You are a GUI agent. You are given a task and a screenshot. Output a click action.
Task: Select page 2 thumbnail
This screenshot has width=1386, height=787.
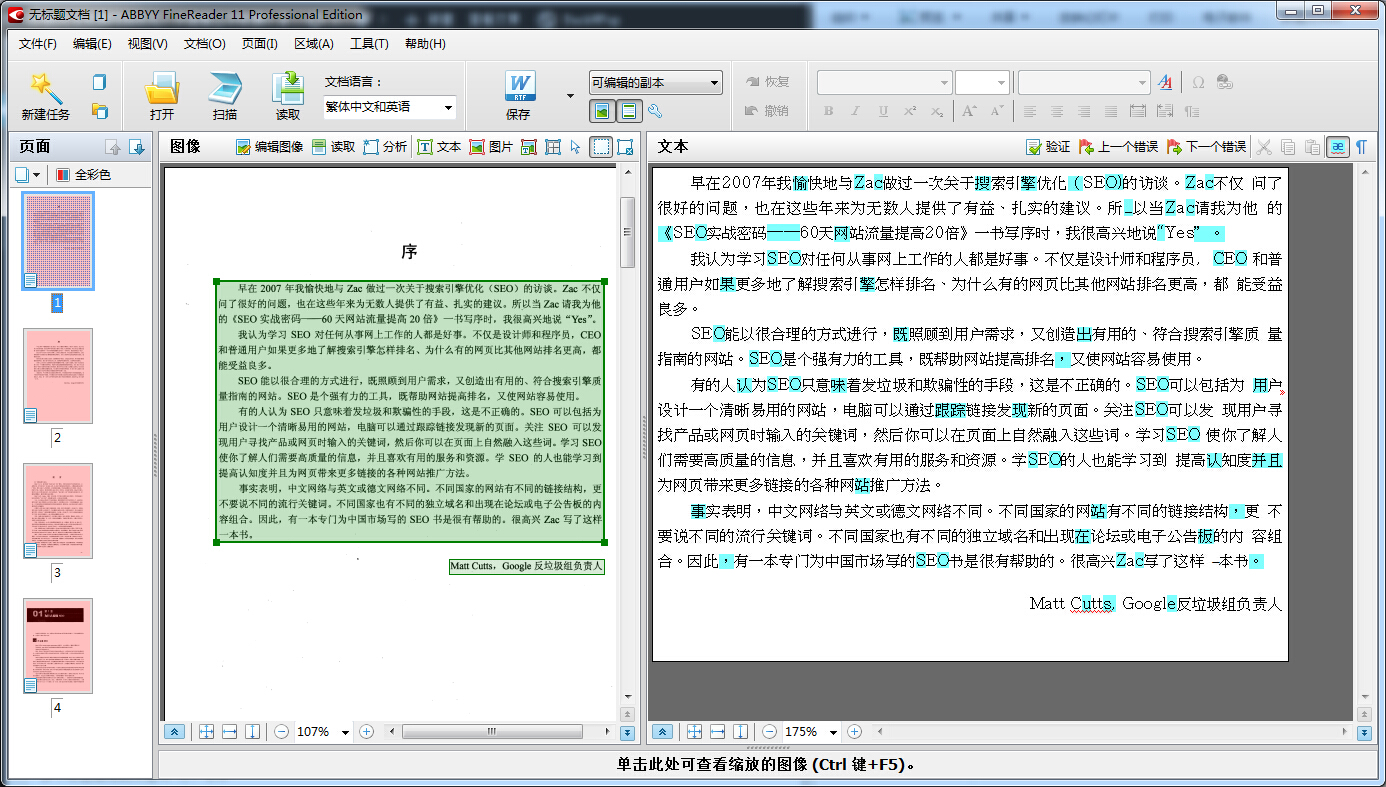(58, 376)
